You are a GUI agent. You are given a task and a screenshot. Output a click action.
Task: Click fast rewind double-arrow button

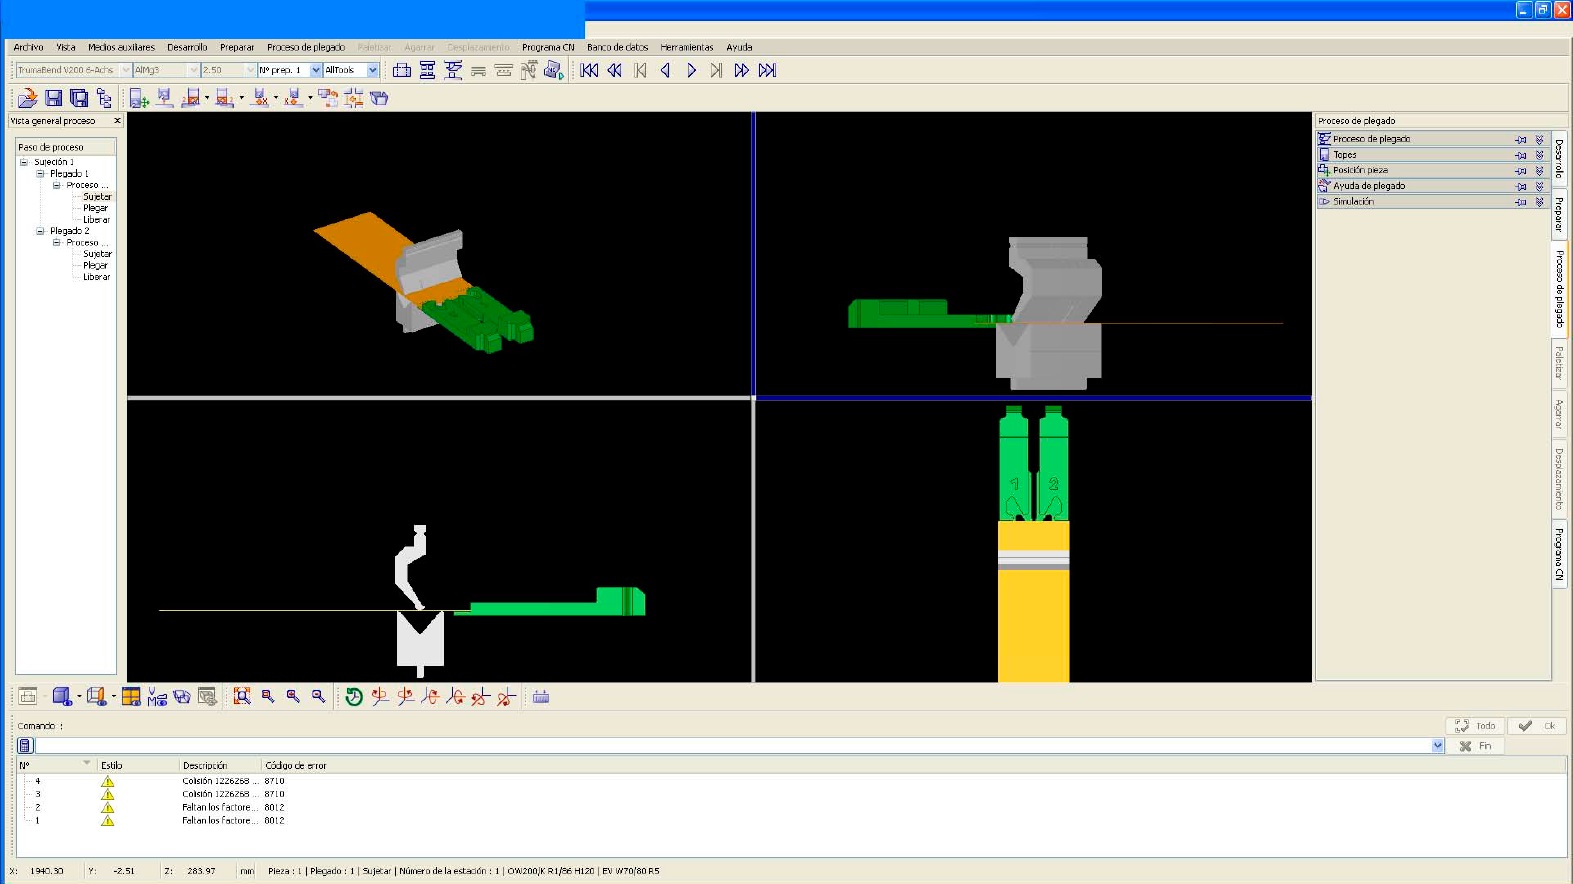(x=614, y=70)
